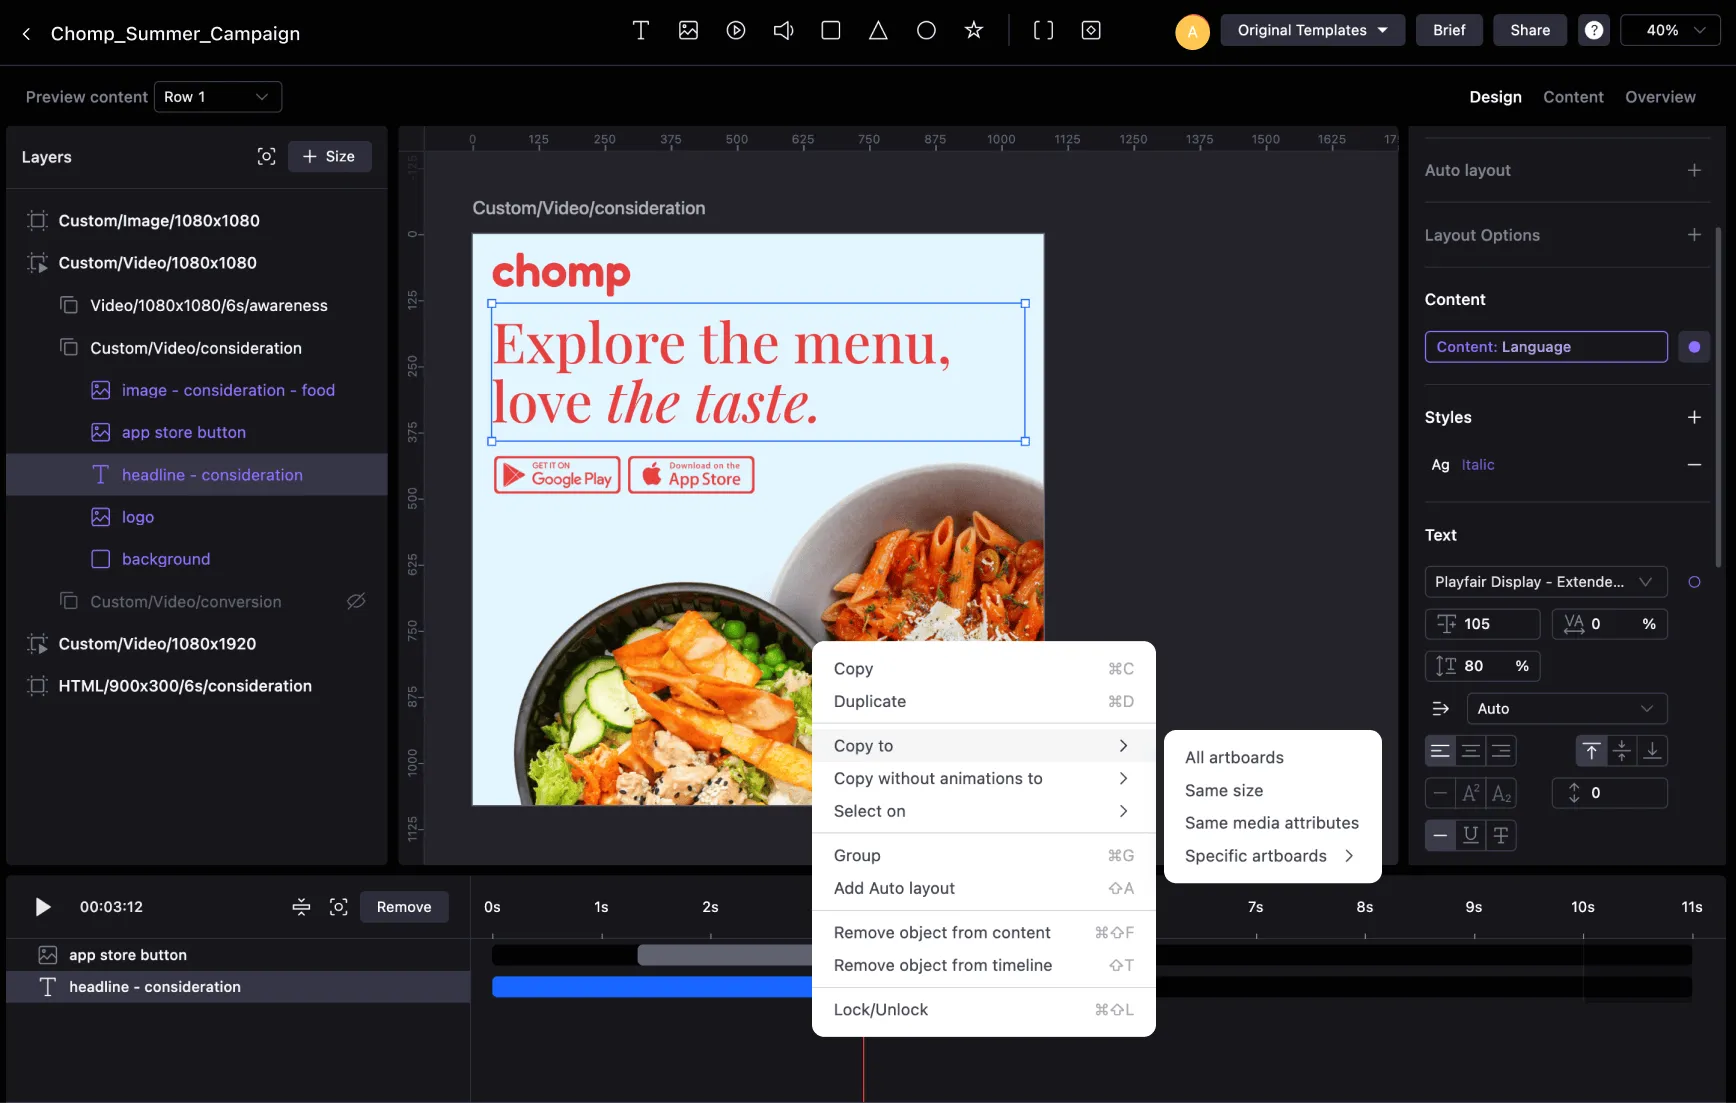Open Original Templates dropdown
Viewport: 1736px width, 1103px height.
click(x=1312, y=30)
